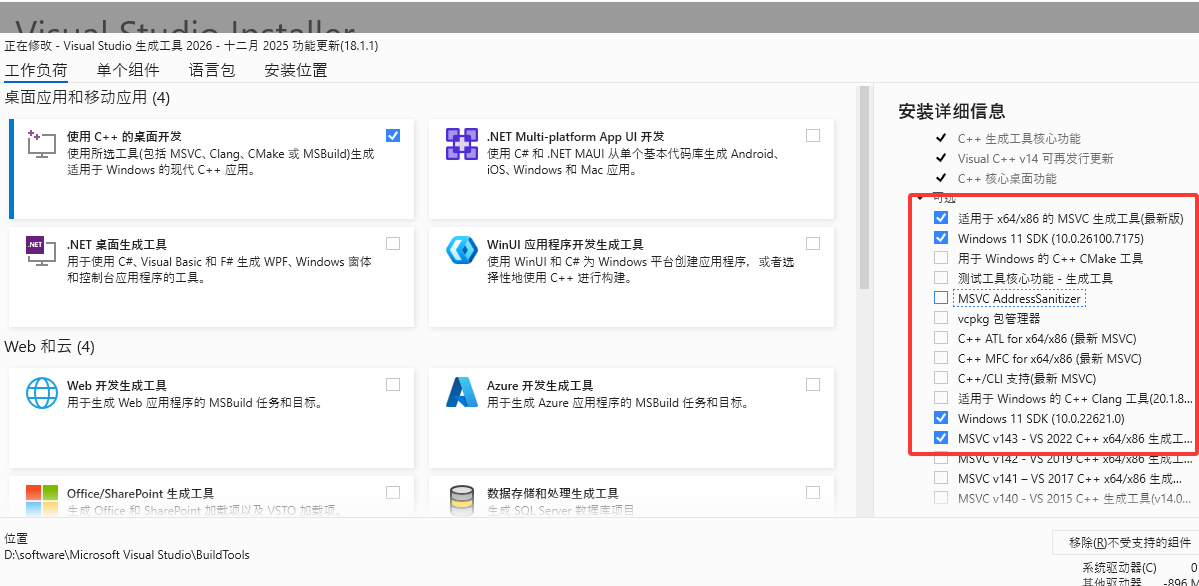Tick the MSVC AddressSanitizer checkbox
The image size is (1199, 586).
coord(941,298)
